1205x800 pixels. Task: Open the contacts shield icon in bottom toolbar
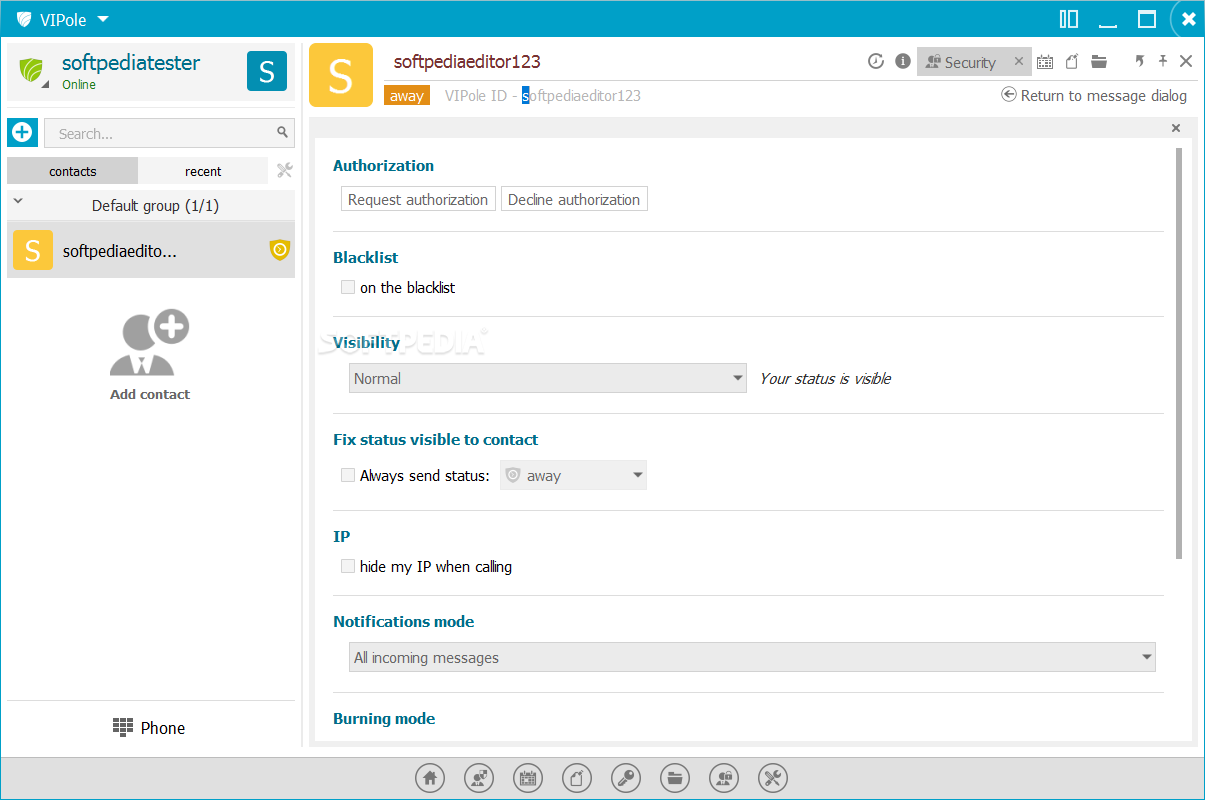(x=479, y=778)
